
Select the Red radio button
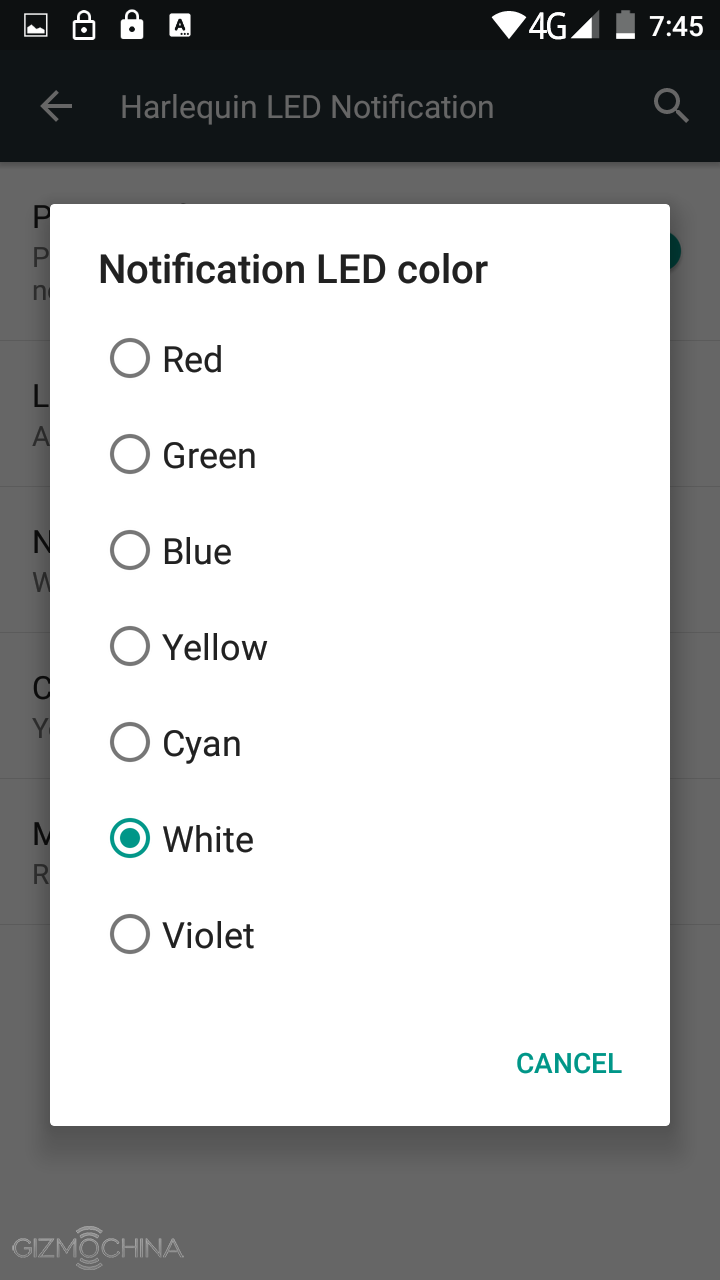(x=130, y=358)
